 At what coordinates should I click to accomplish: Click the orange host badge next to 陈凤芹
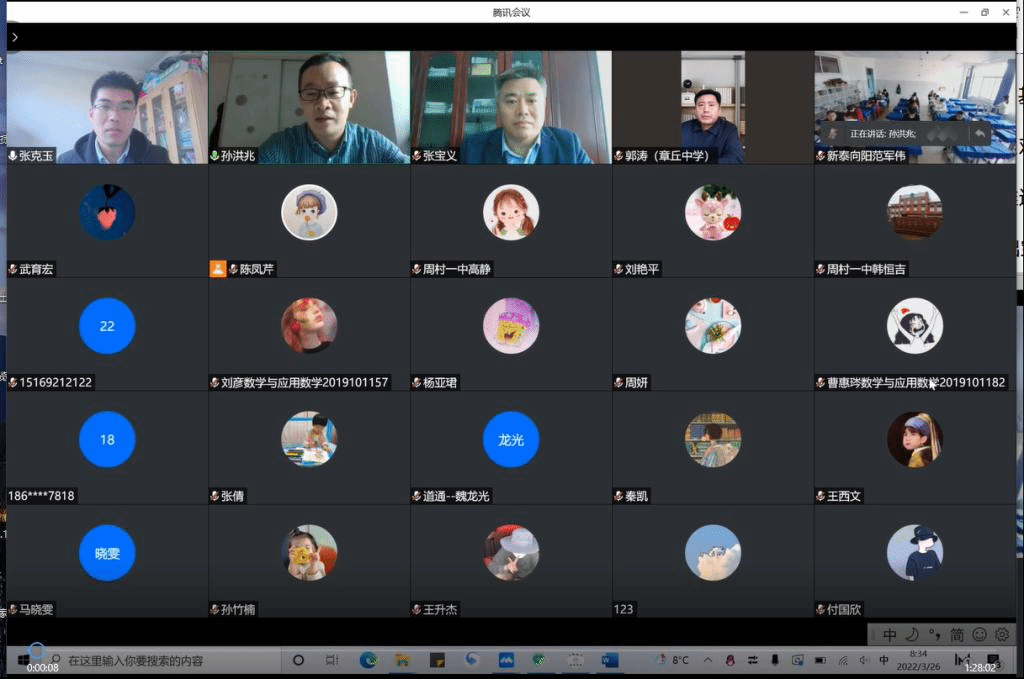[217, 269]
